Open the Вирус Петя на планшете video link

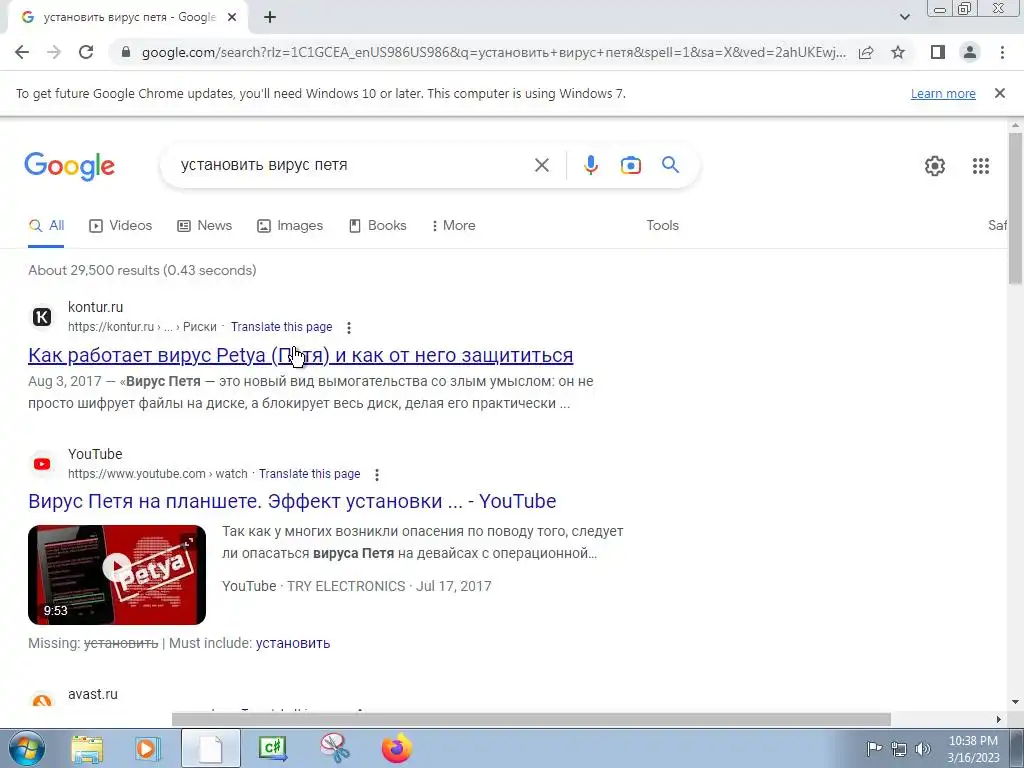[x=292, y=501]
